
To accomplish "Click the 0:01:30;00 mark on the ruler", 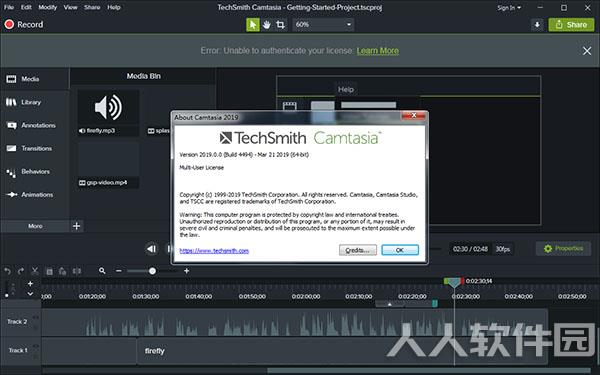I will tap(146, 297).
